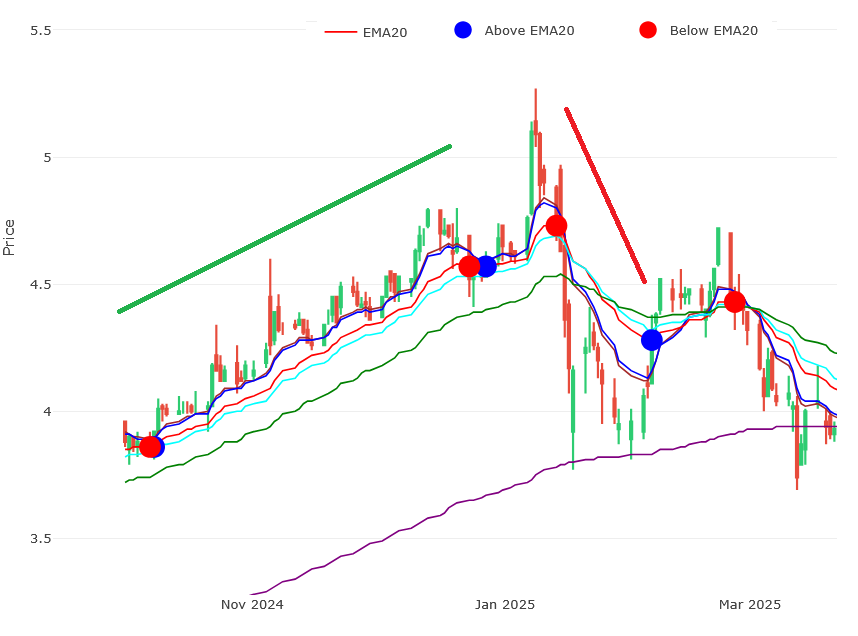Click the red marker at chart start near 3.9
The width and height of the screenshot is (858, 636).
[x=149, y=447]
